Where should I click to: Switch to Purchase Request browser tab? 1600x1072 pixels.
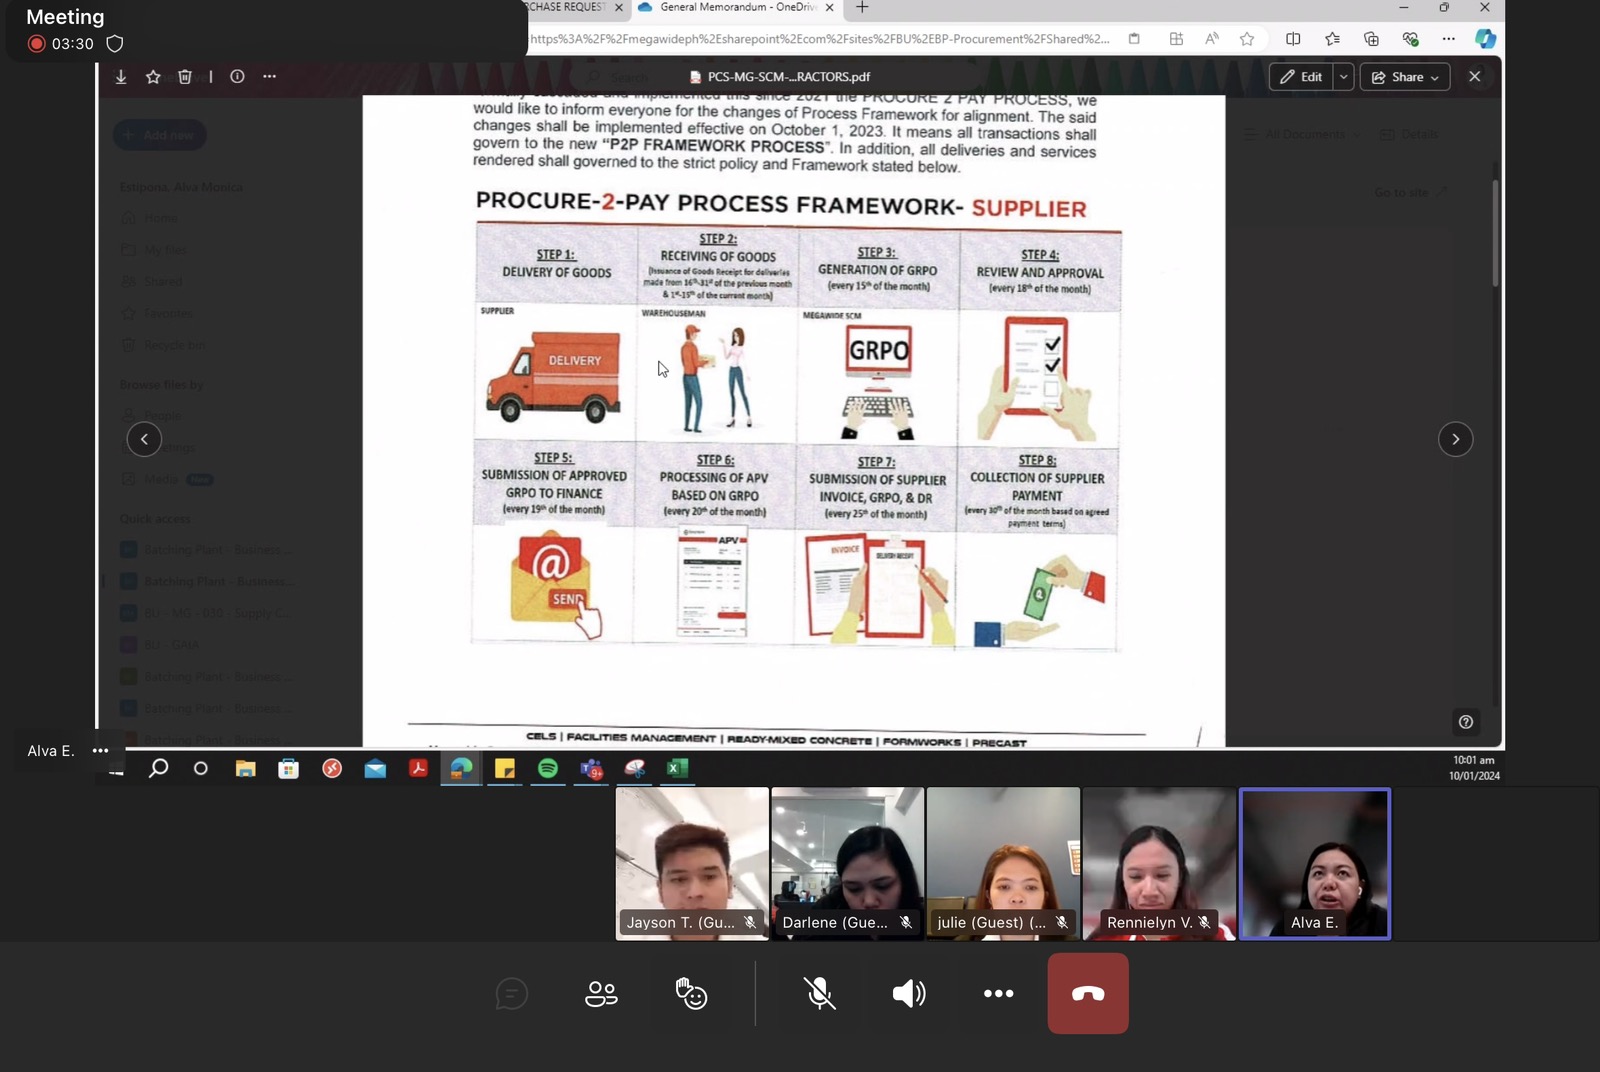[x=567, y=8]
